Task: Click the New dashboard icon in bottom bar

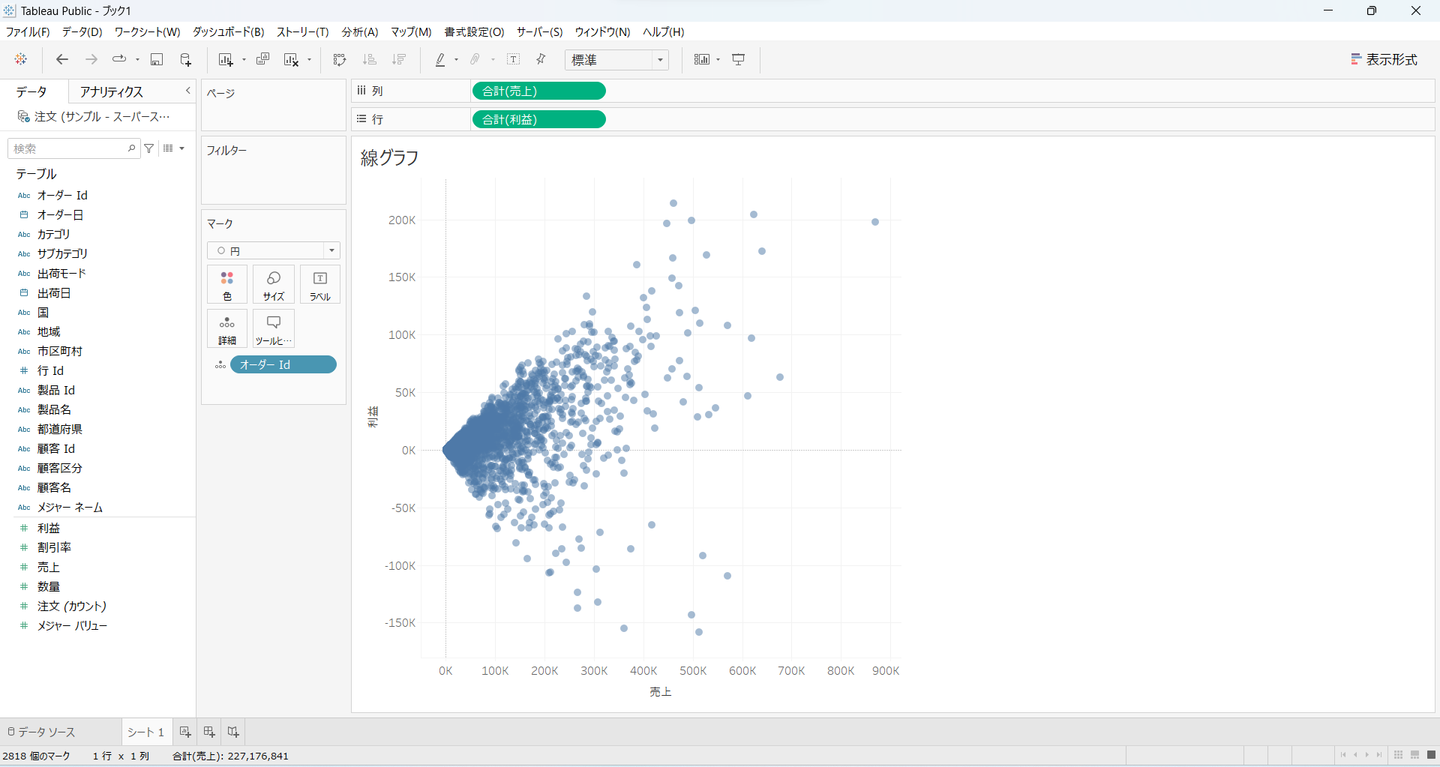Action: click(x=209, y=732)
